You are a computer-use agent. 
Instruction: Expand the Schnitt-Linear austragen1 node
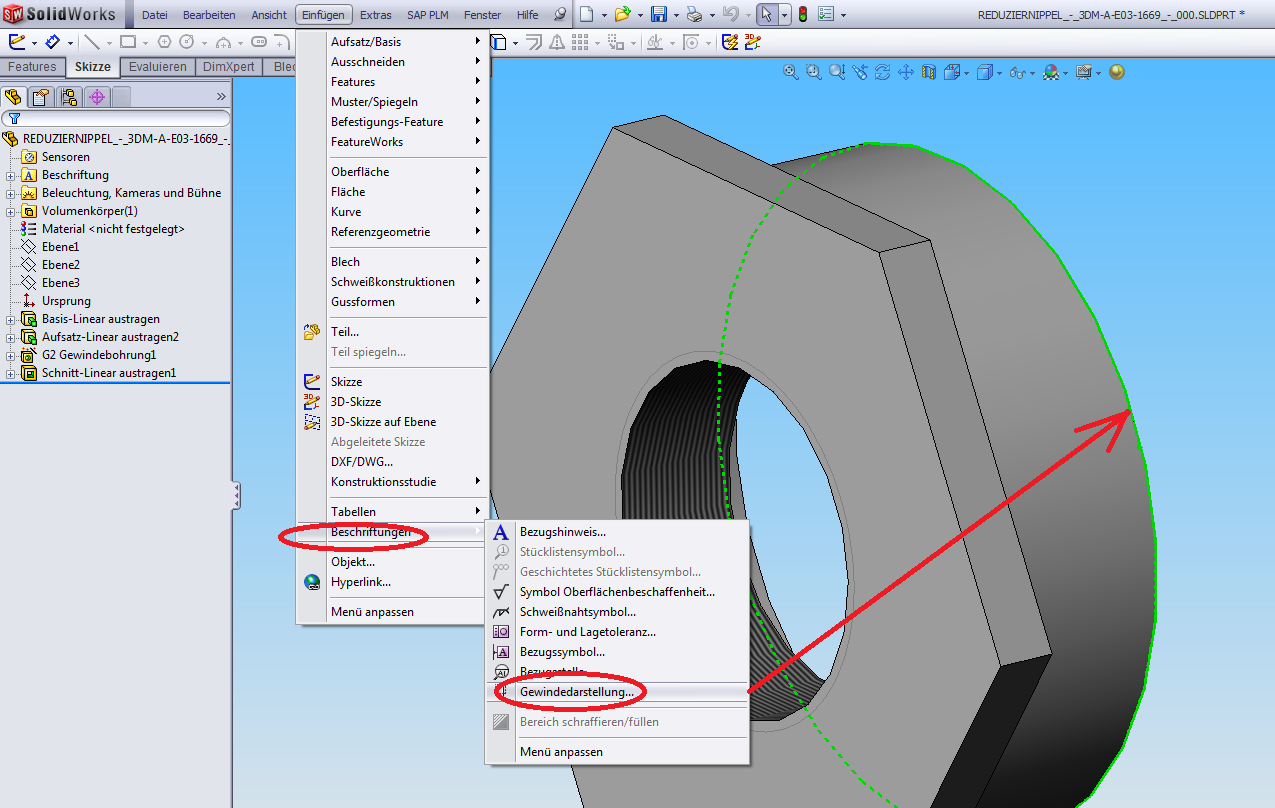click(10, 373)
